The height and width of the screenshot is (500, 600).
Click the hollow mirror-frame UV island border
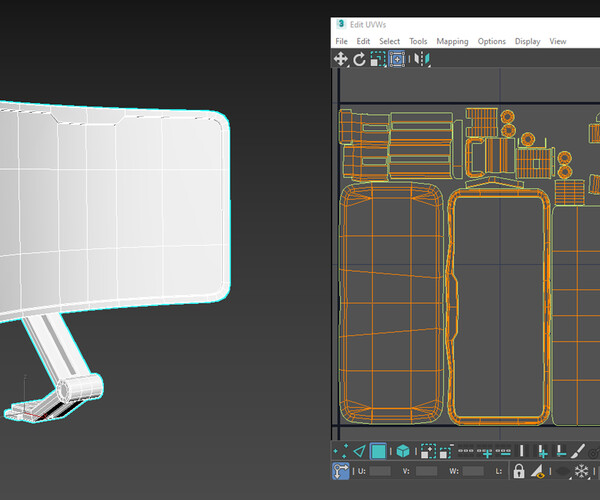click(x=547, y=306)
